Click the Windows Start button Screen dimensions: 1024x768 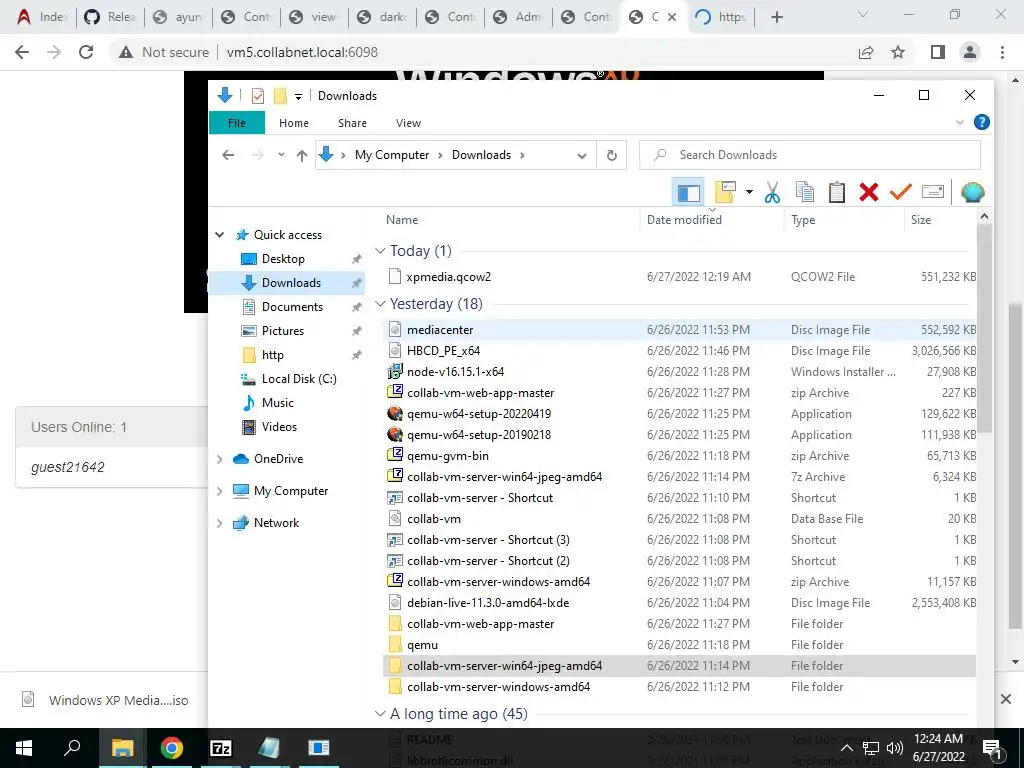tap(24, 748)
